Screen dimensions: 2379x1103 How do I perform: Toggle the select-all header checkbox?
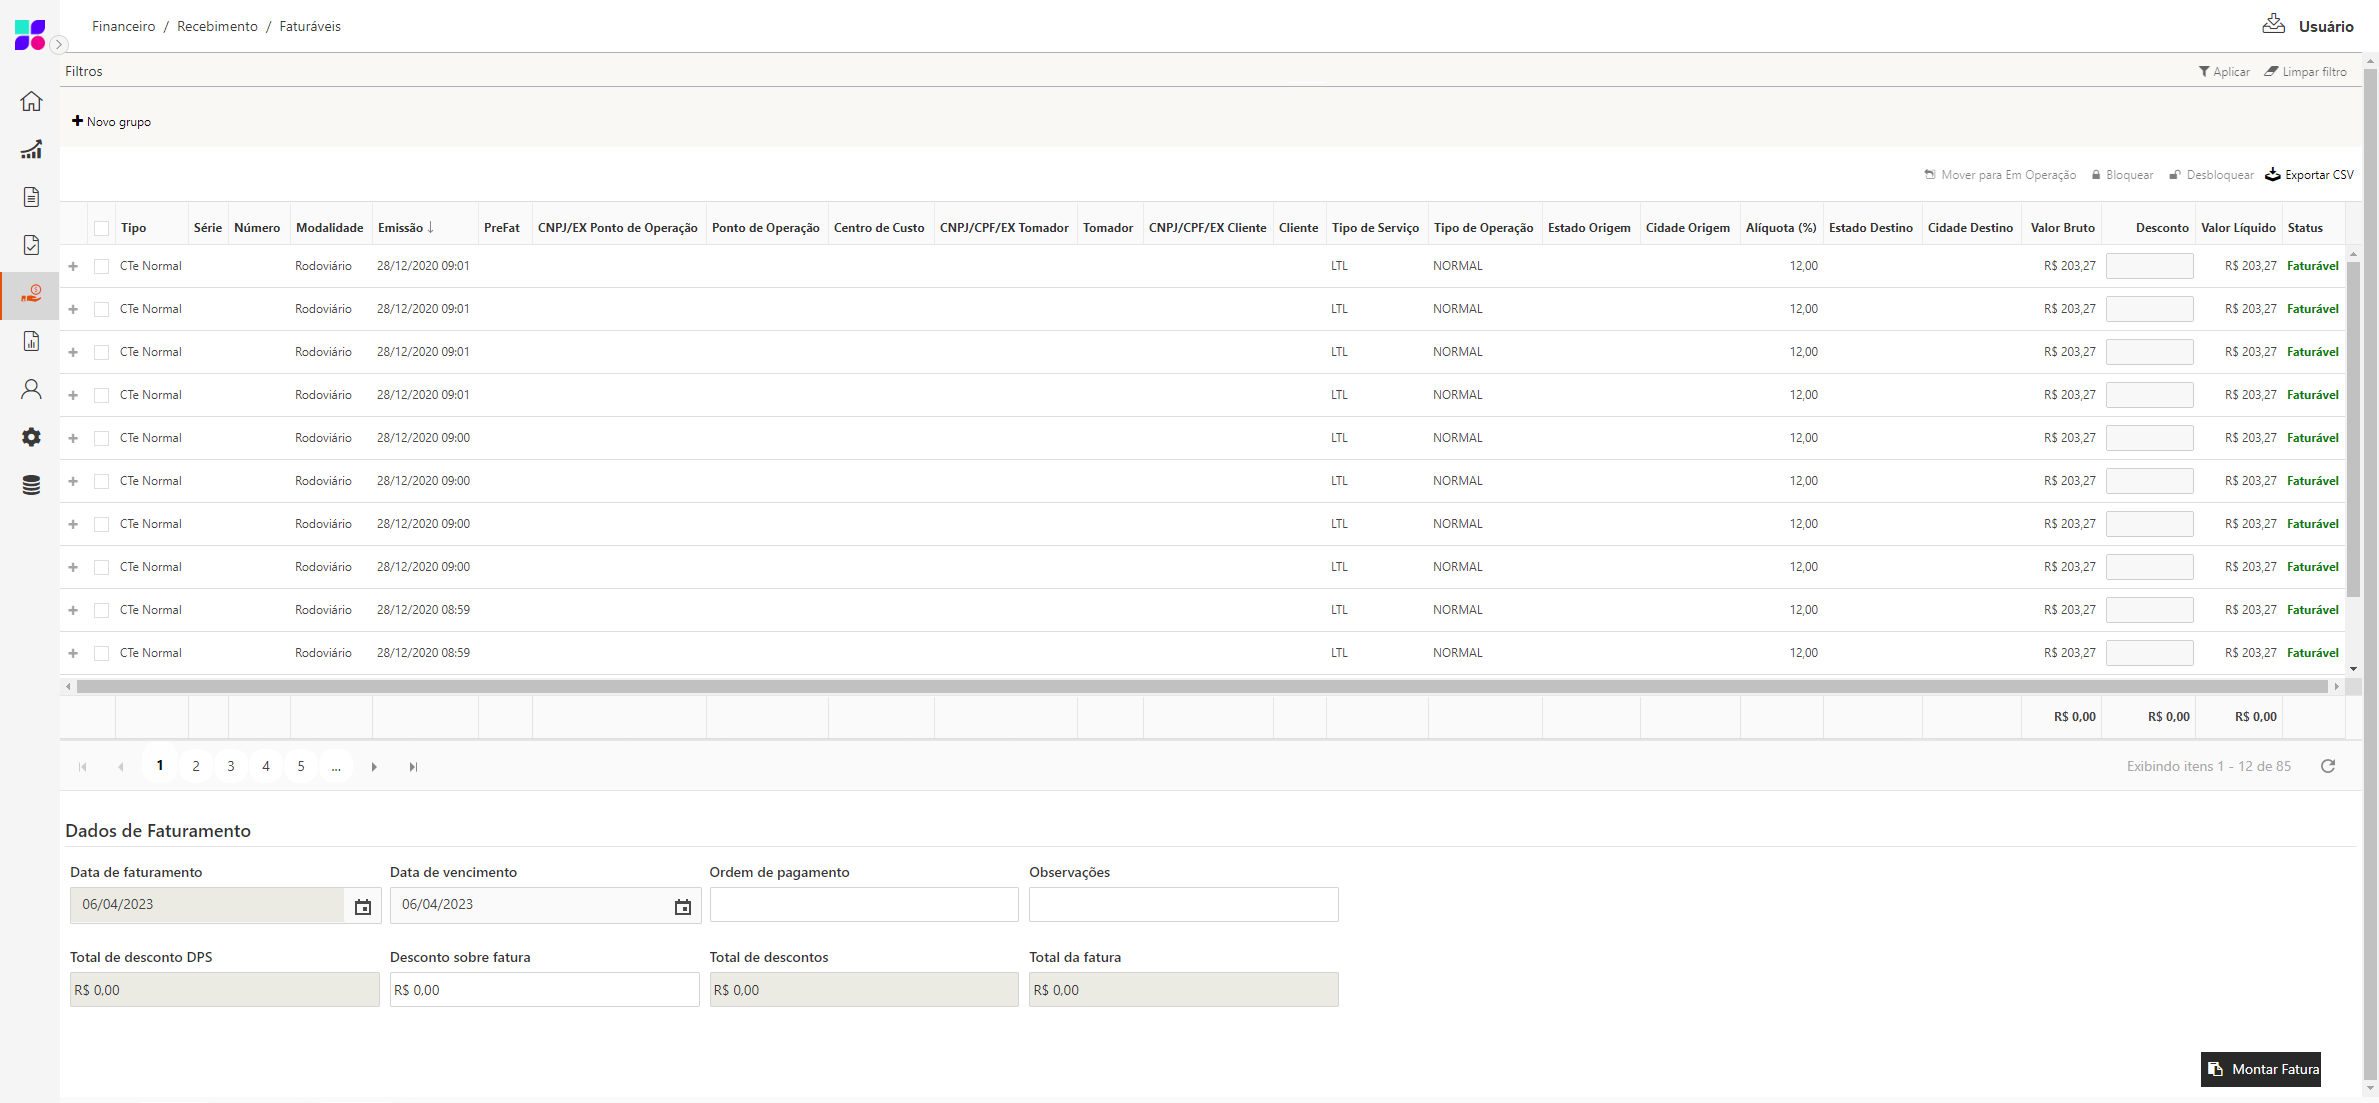point(101,228)
